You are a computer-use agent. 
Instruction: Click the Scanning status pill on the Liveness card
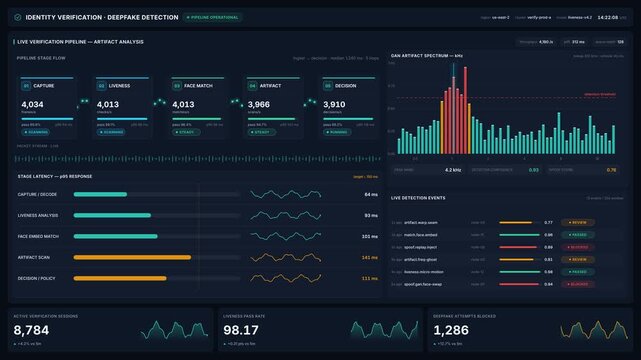[111, 132]
